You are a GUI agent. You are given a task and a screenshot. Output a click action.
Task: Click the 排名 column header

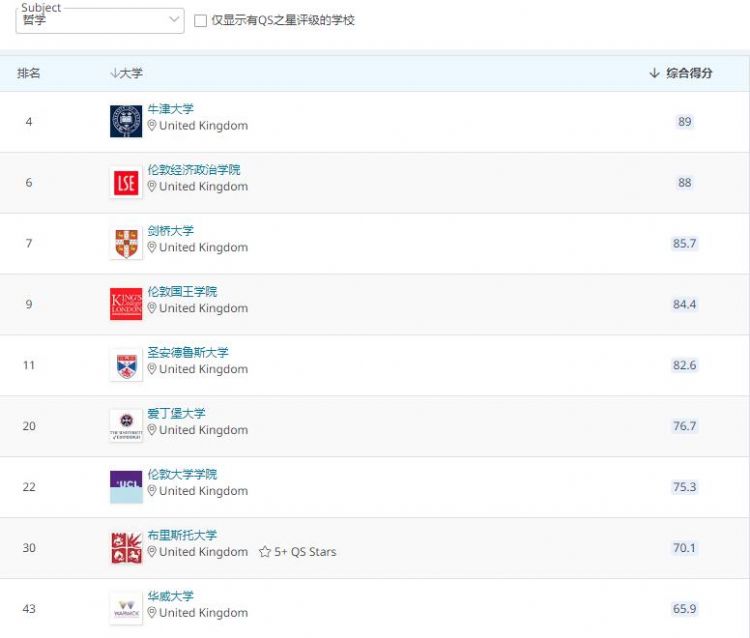pyautogui.click(x=29, y=73)
